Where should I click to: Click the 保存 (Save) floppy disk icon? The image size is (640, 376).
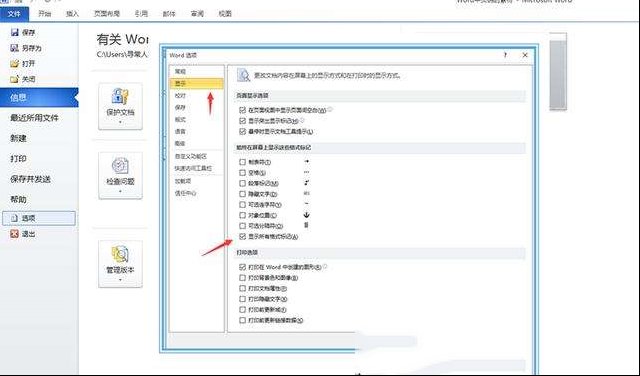coord(15,32)
